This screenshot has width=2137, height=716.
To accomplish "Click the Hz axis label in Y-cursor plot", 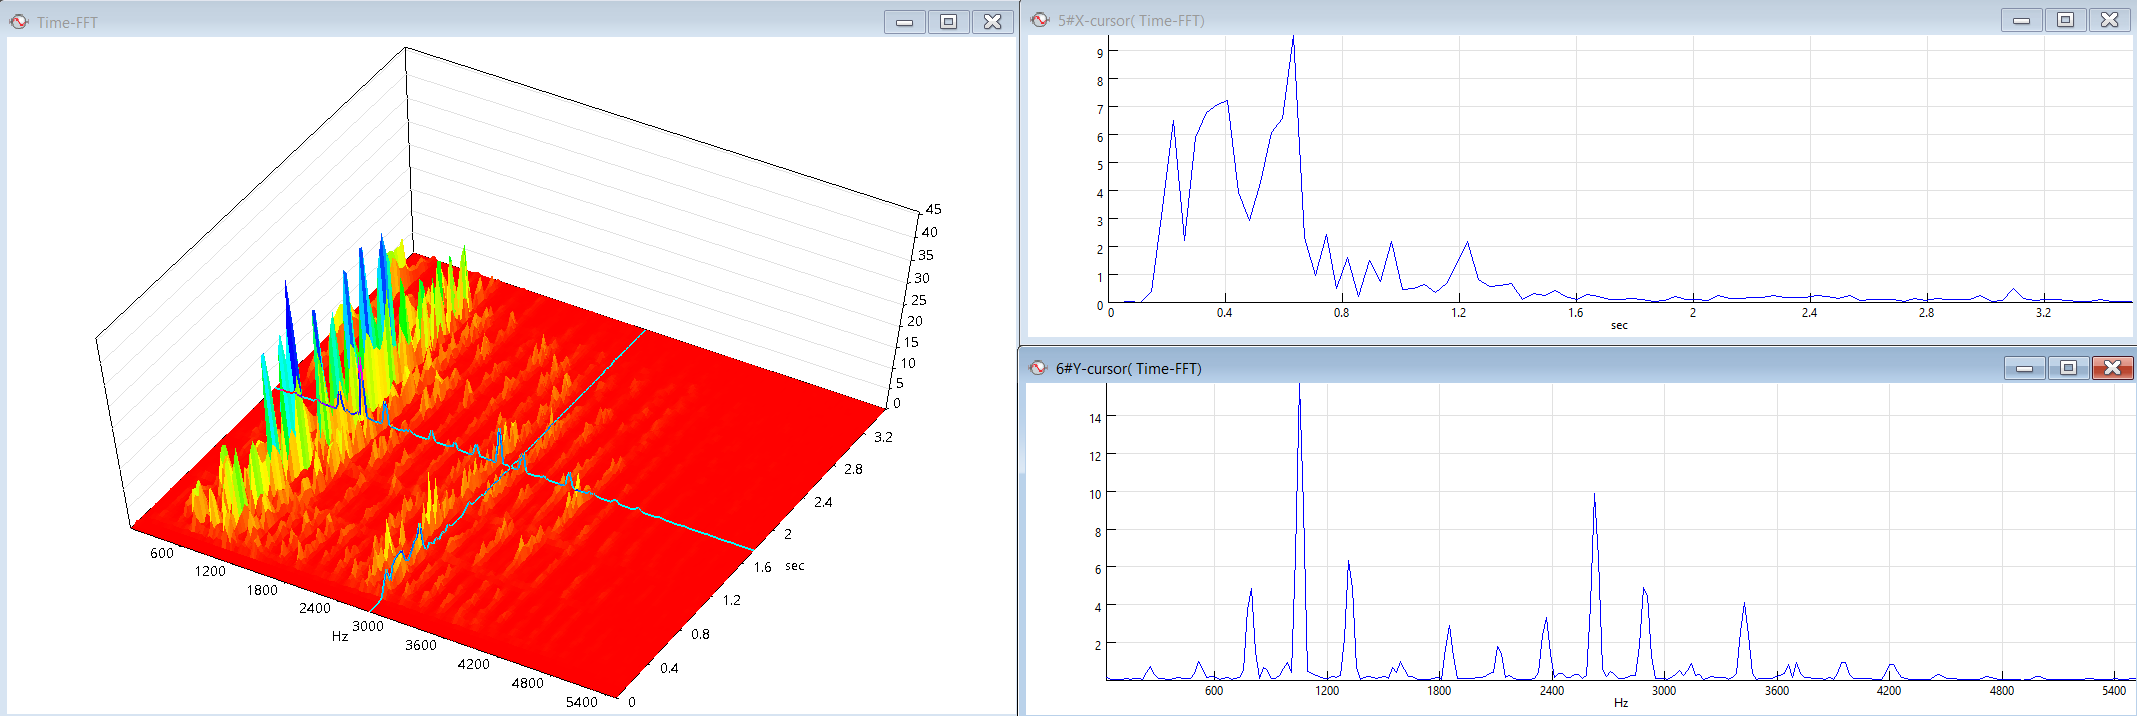I will tap(1620, 703).
